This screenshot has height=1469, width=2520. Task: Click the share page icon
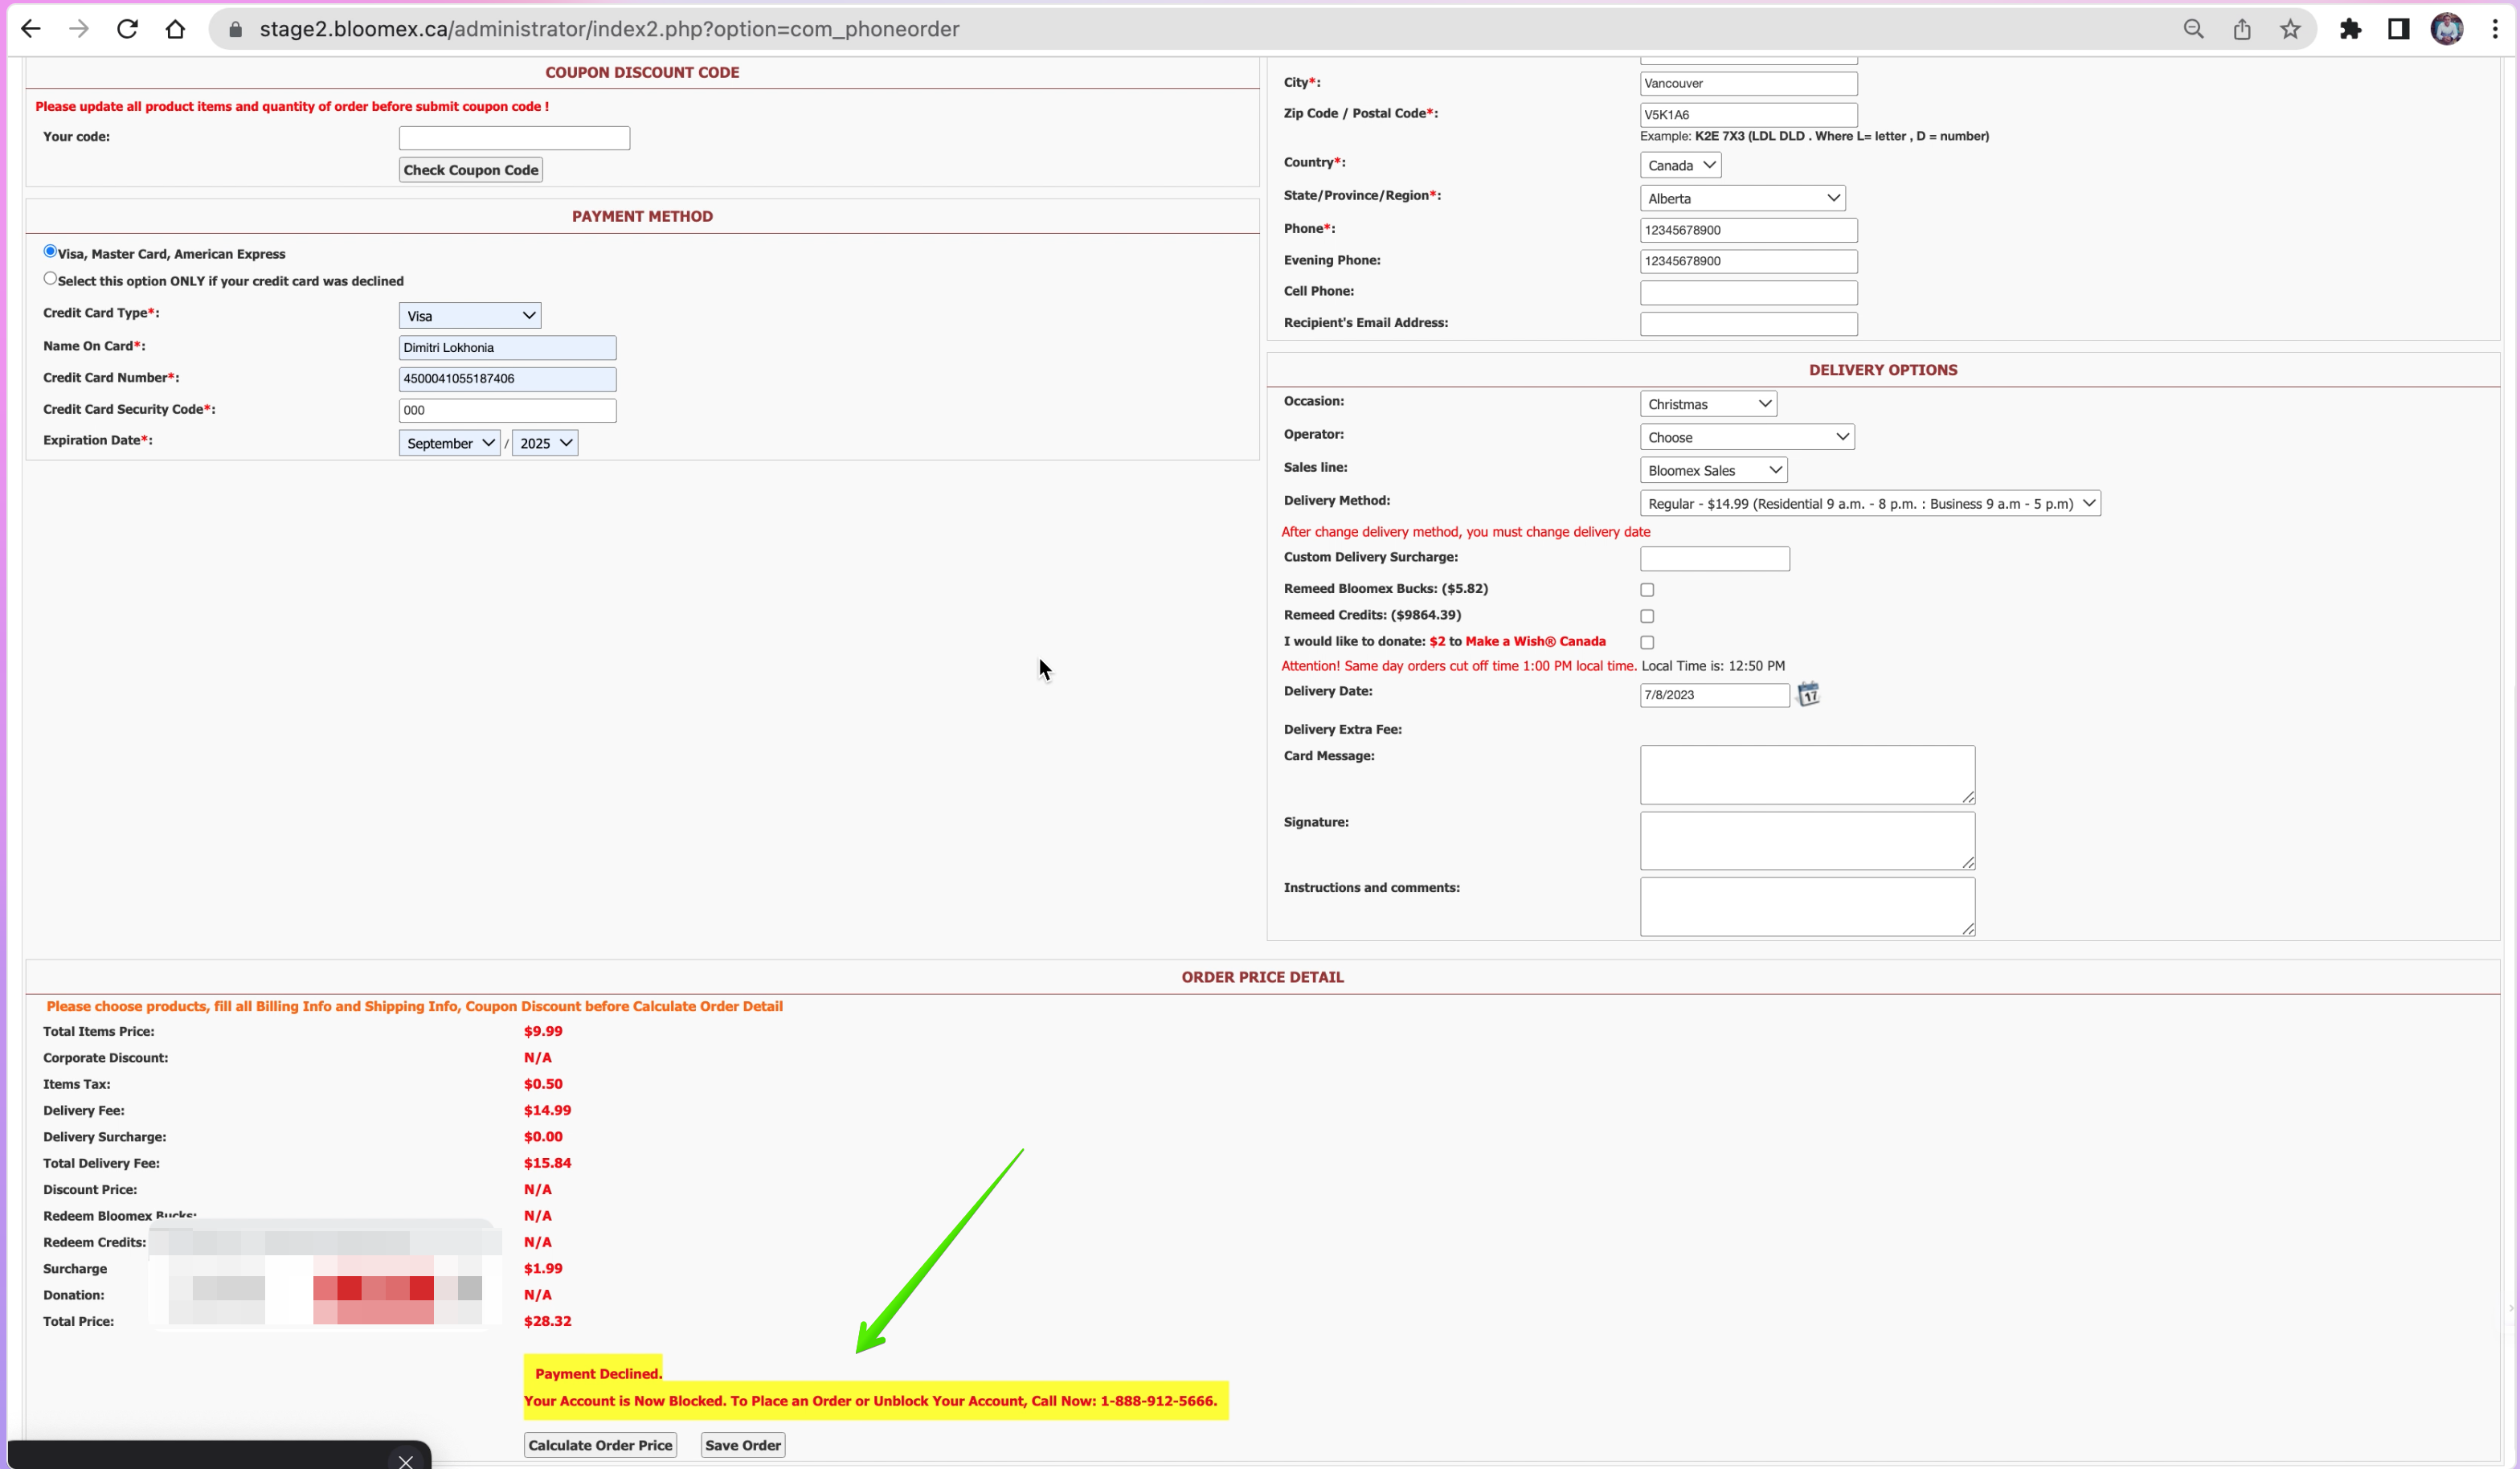tap(2242, 29)
